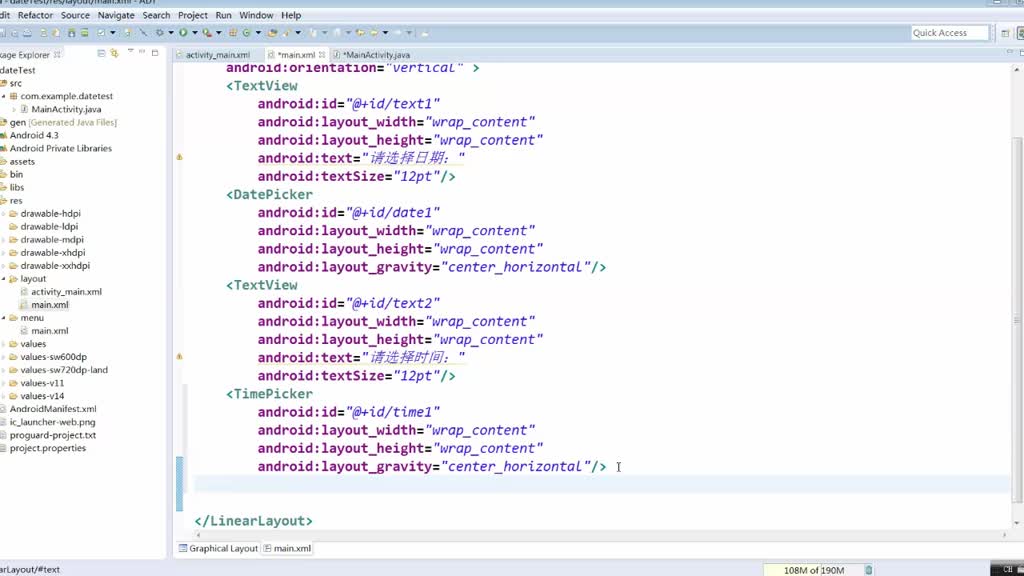Open the Package Explorer View Menu
The width and height of the screenshot is (1024, 576).
[130, 51]
